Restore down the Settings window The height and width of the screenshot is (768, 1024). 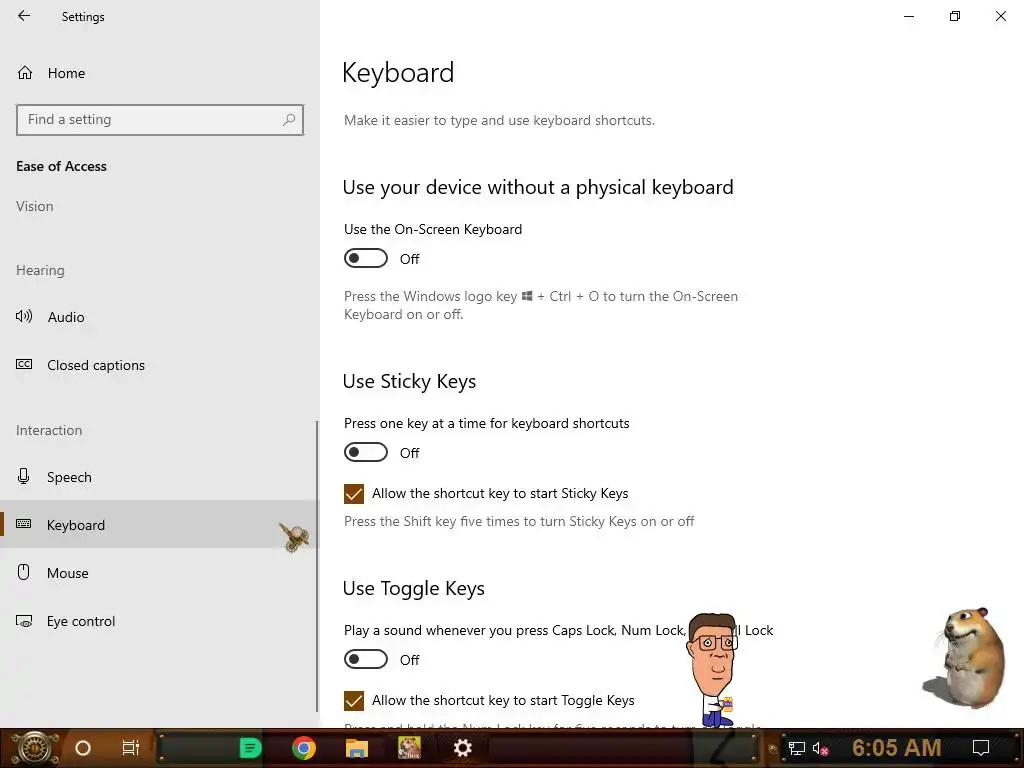coord(955,16)
